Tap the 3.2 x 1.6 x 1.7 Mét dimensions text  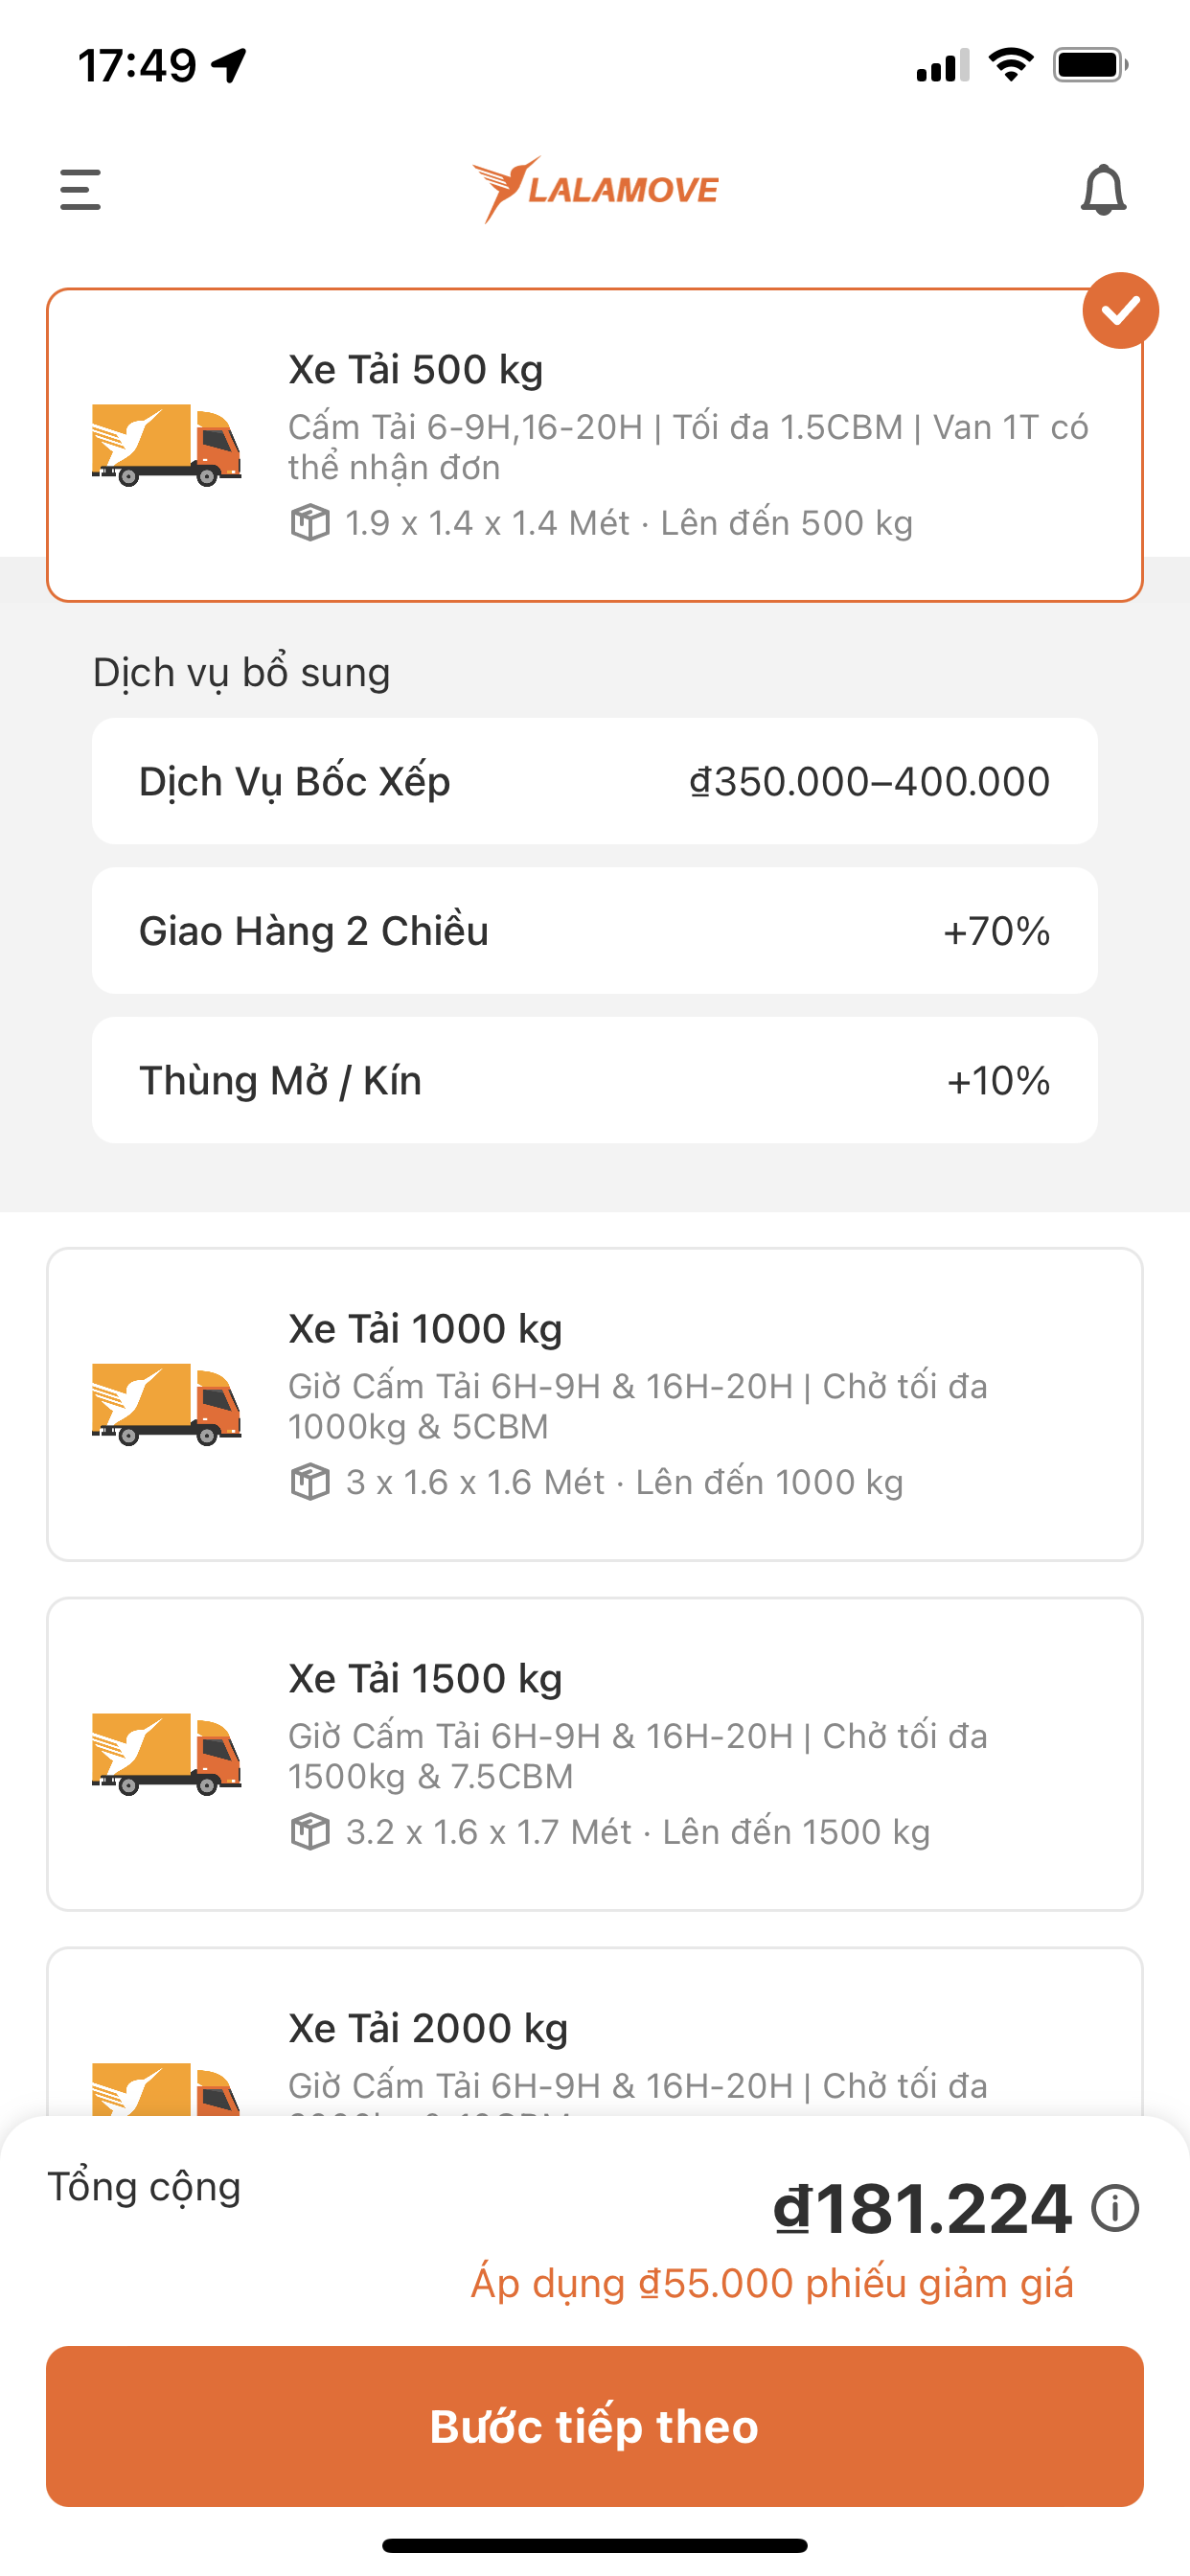[489, 1832]
